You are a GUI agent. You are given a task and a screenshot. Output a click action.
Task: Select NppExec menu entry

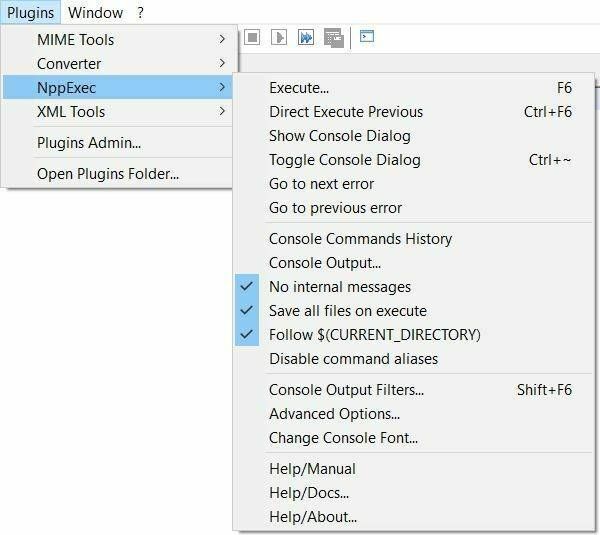(118, 87)
